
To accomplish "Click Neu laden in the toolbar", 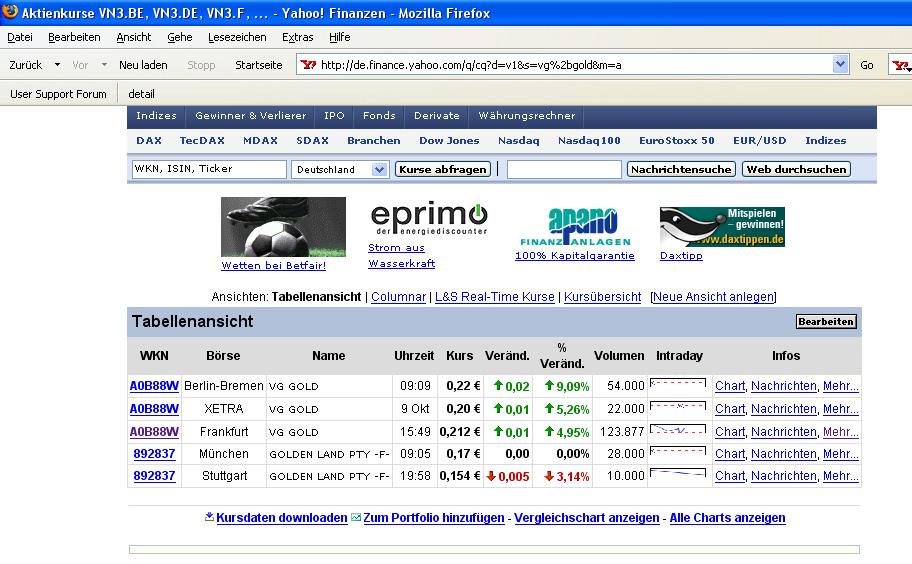I will (x=143, y=65).
